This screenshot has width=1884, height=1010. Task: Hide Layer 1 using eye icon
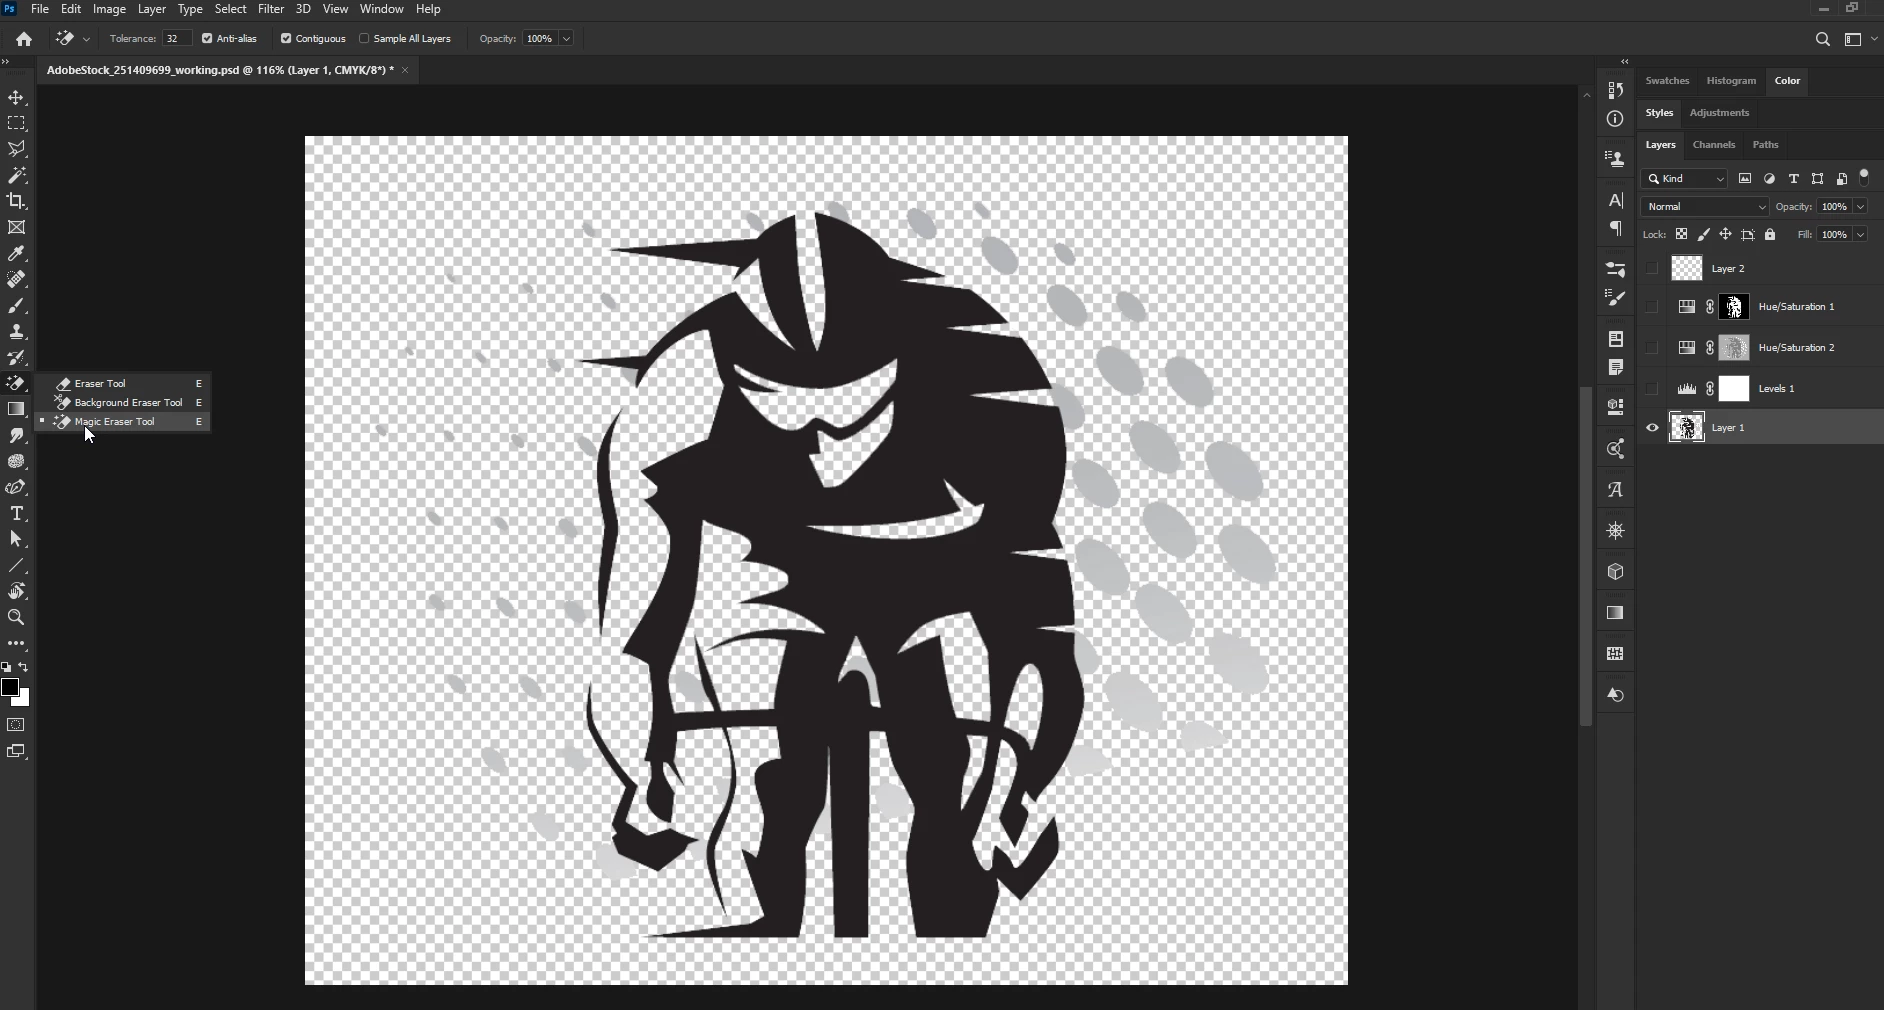click(1652, 428)
